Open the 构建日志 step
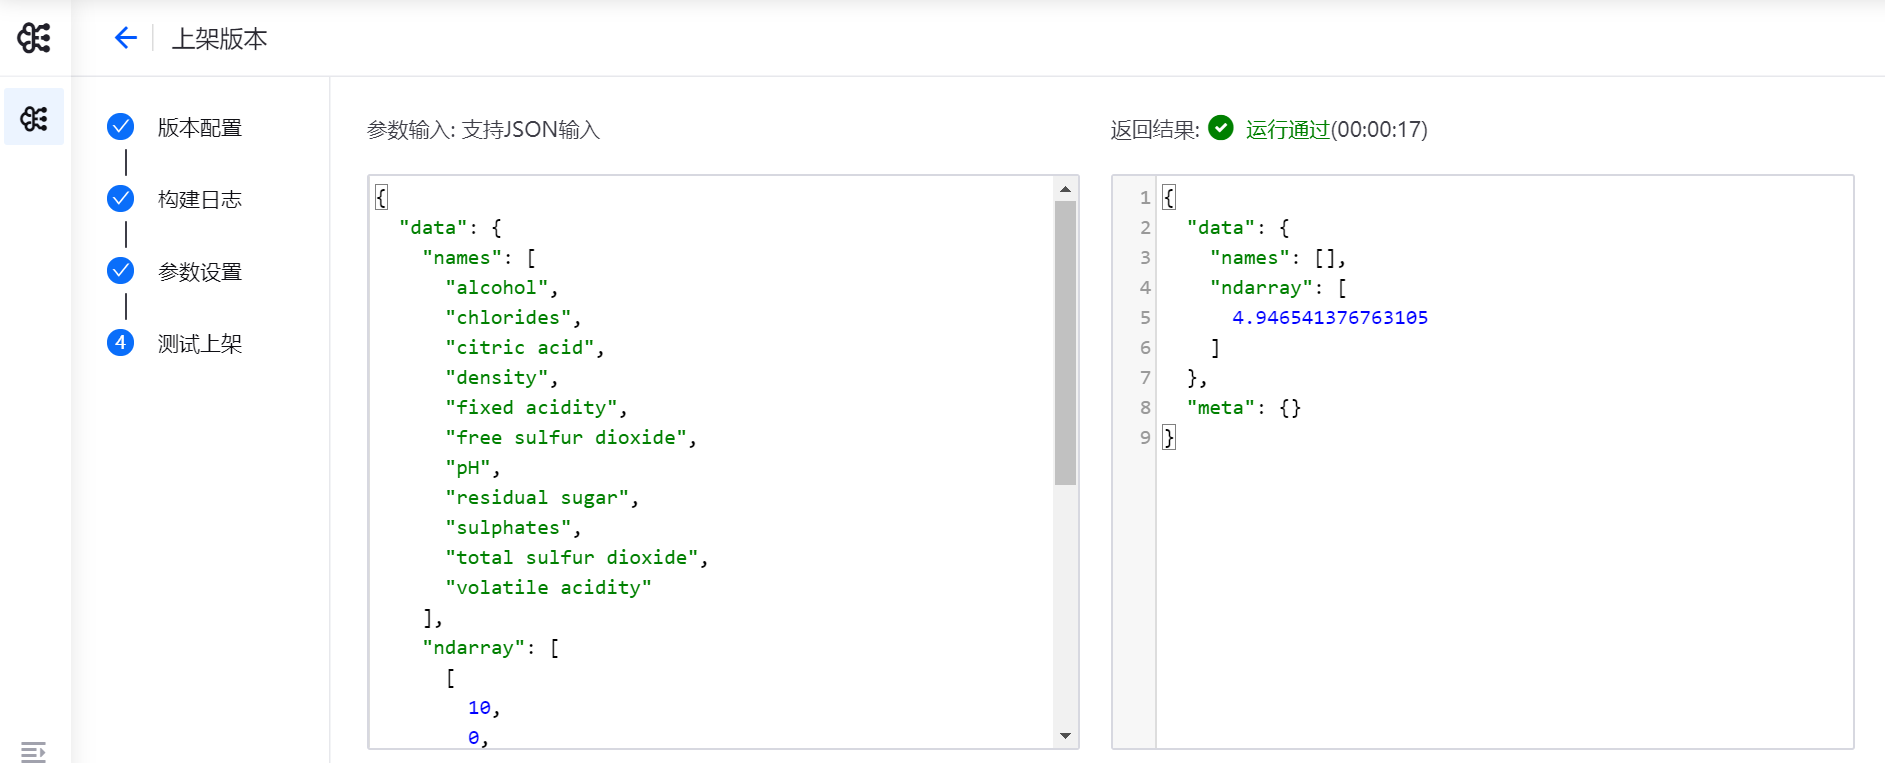The width and height of the screenshot is (1885, 763). point(200,200)
